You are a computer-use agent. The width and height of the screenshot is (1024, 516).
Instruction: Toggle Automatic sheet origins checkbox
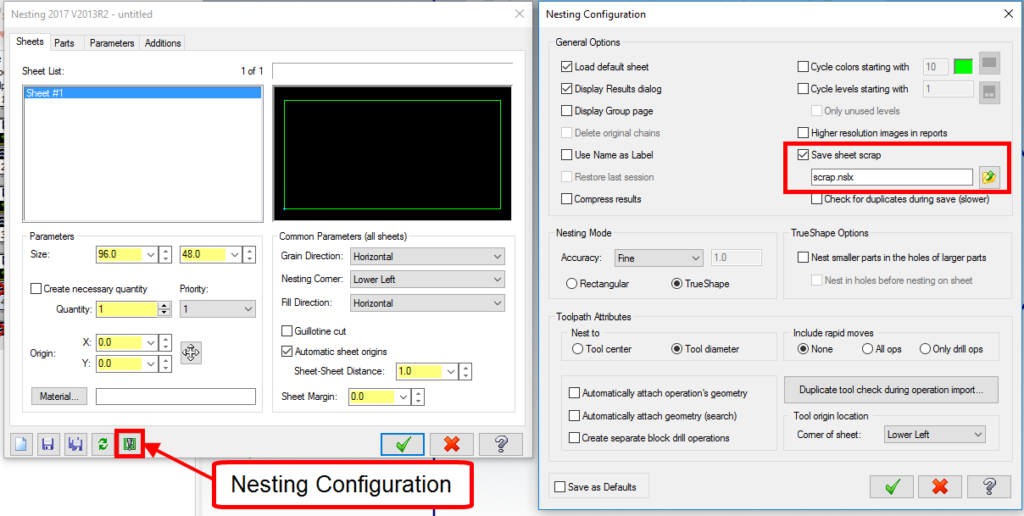coord(287,351)
